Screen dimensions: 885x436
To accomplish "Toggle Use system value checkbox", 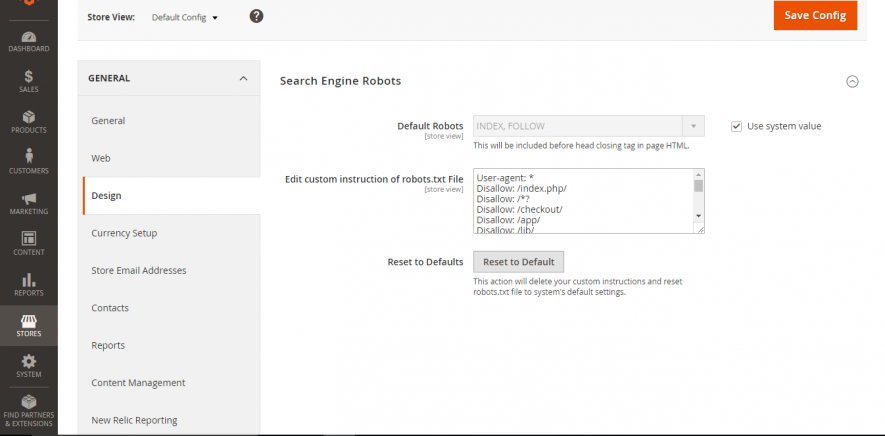I will (x=736, y=127).
